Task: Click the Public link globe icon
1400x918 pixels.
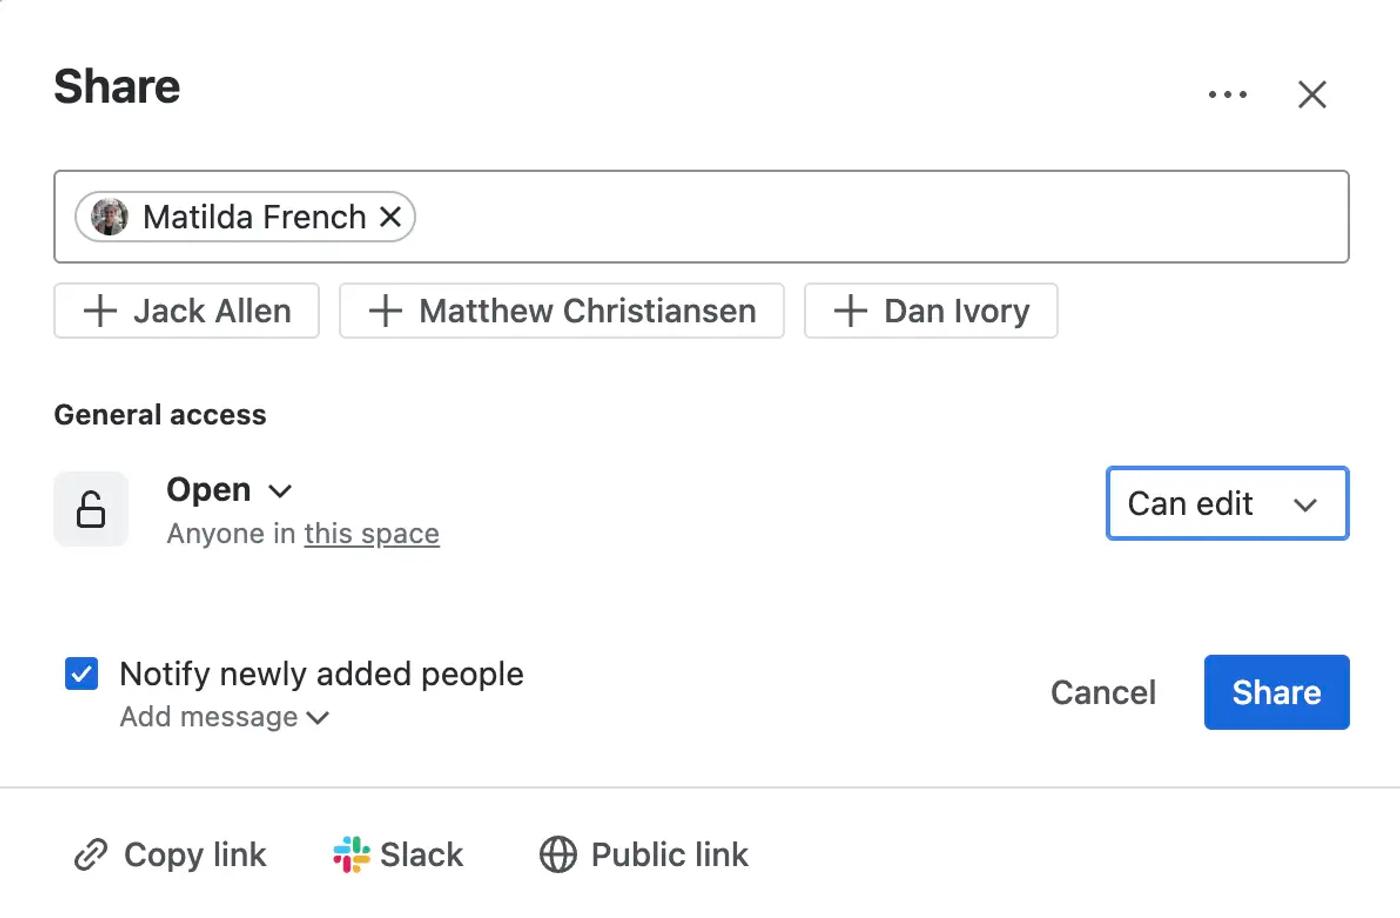Action: pyautogui.click(x=558, y=855)
